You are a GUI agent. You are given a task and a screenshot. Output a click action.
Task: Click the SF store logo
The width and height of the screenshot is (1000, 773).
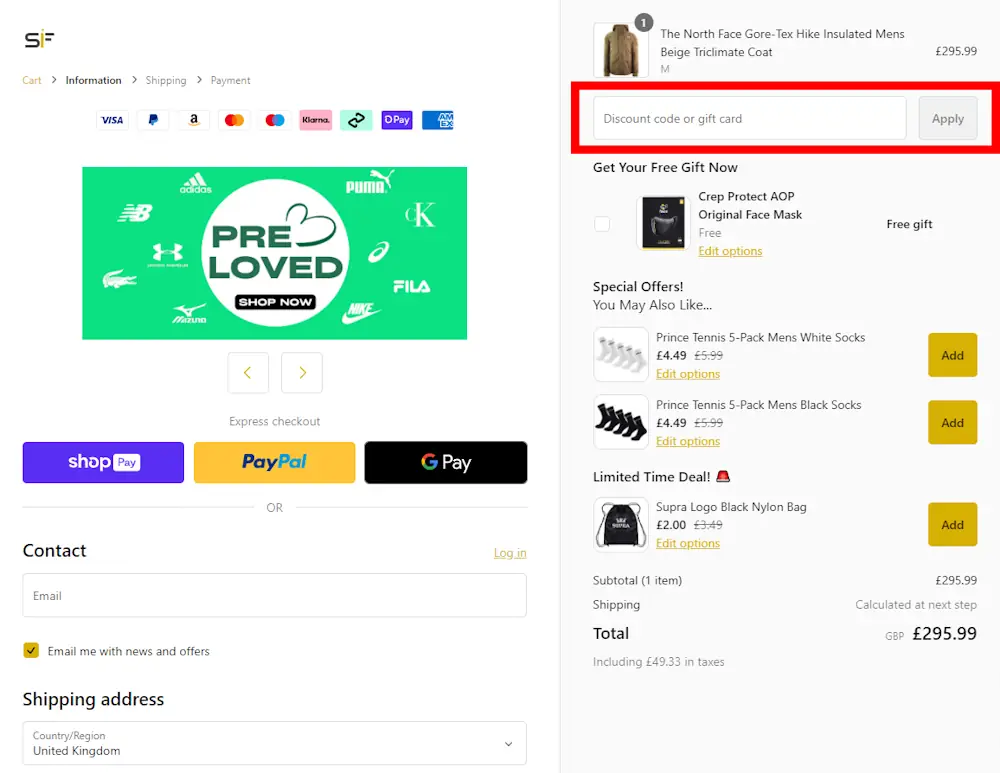pyautogui.click(x=40, y=39)
